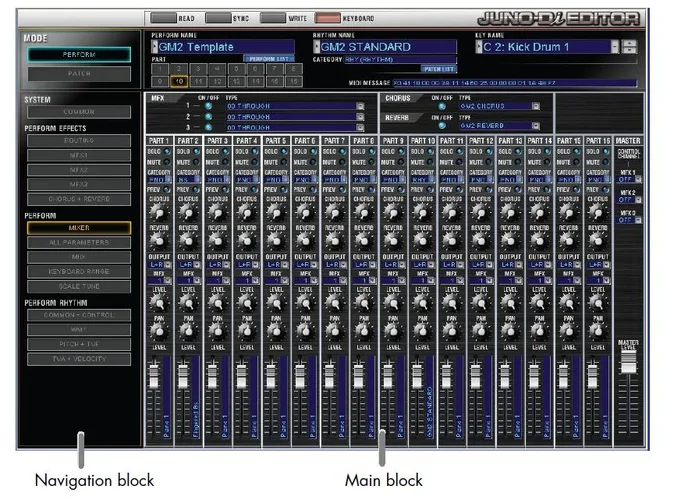
Task: Toggle MFX 3 on/off switch
Action: [208, 127]
